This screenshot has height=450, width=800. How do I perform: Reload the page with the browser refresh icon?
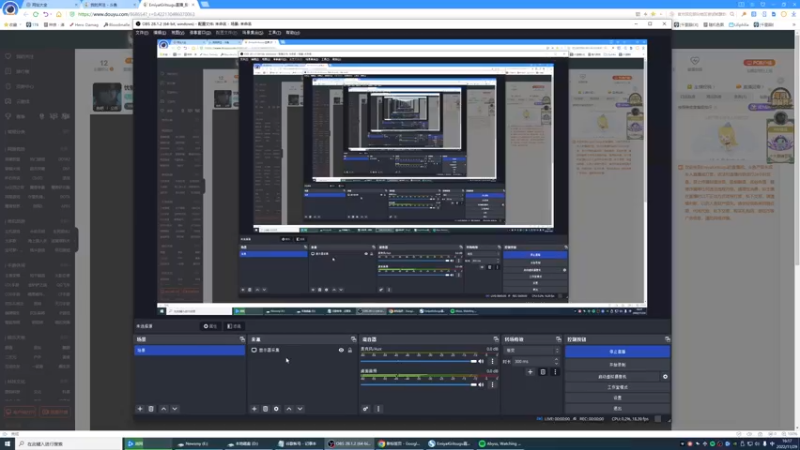point(35,14)
